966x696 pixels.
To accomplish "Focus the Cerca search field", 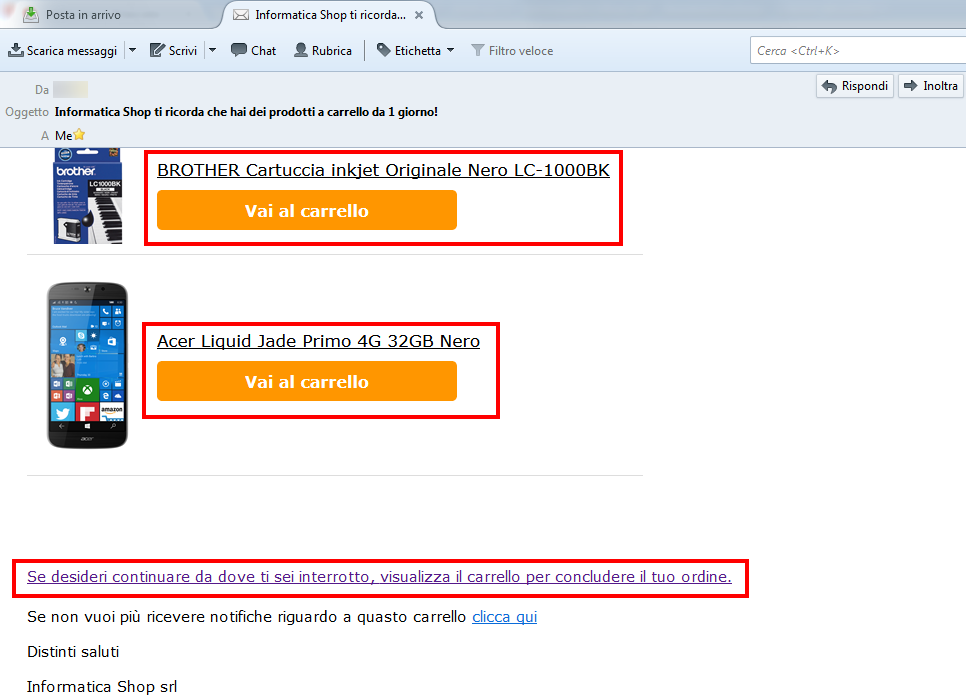I will coord(858,51).
